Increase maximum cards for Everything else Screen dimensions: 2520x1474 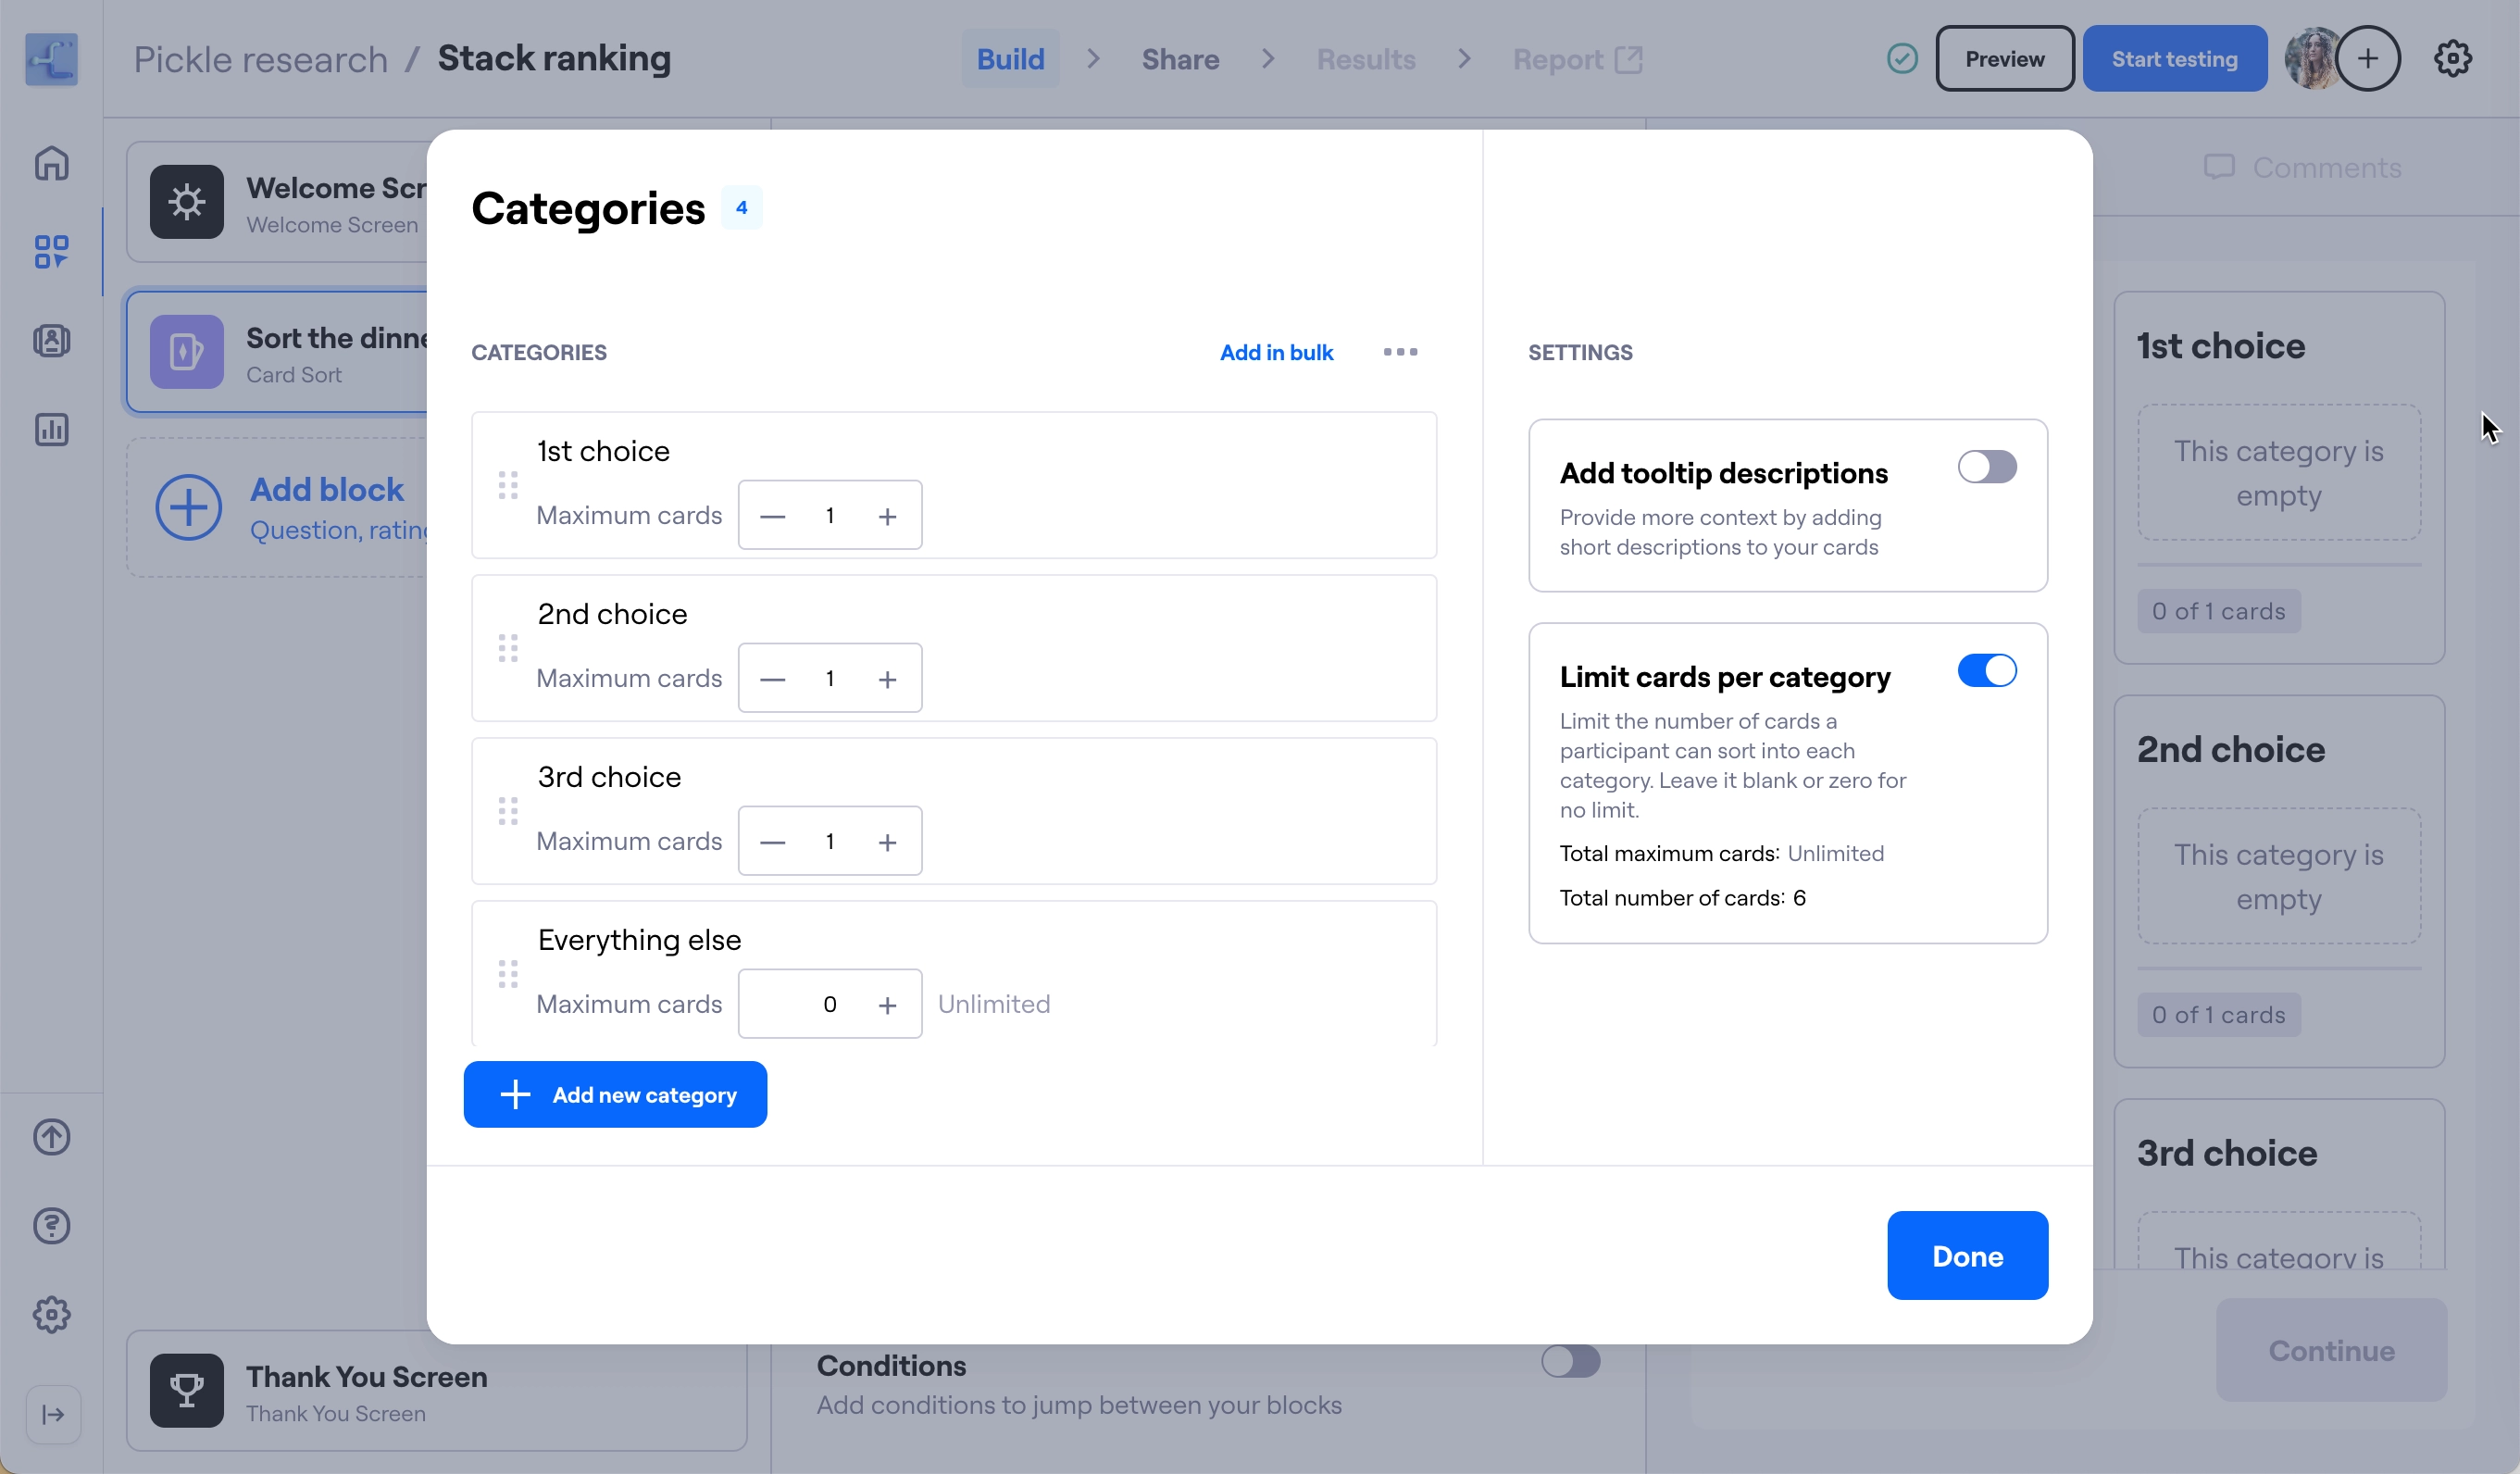[x=887, y=1005]
